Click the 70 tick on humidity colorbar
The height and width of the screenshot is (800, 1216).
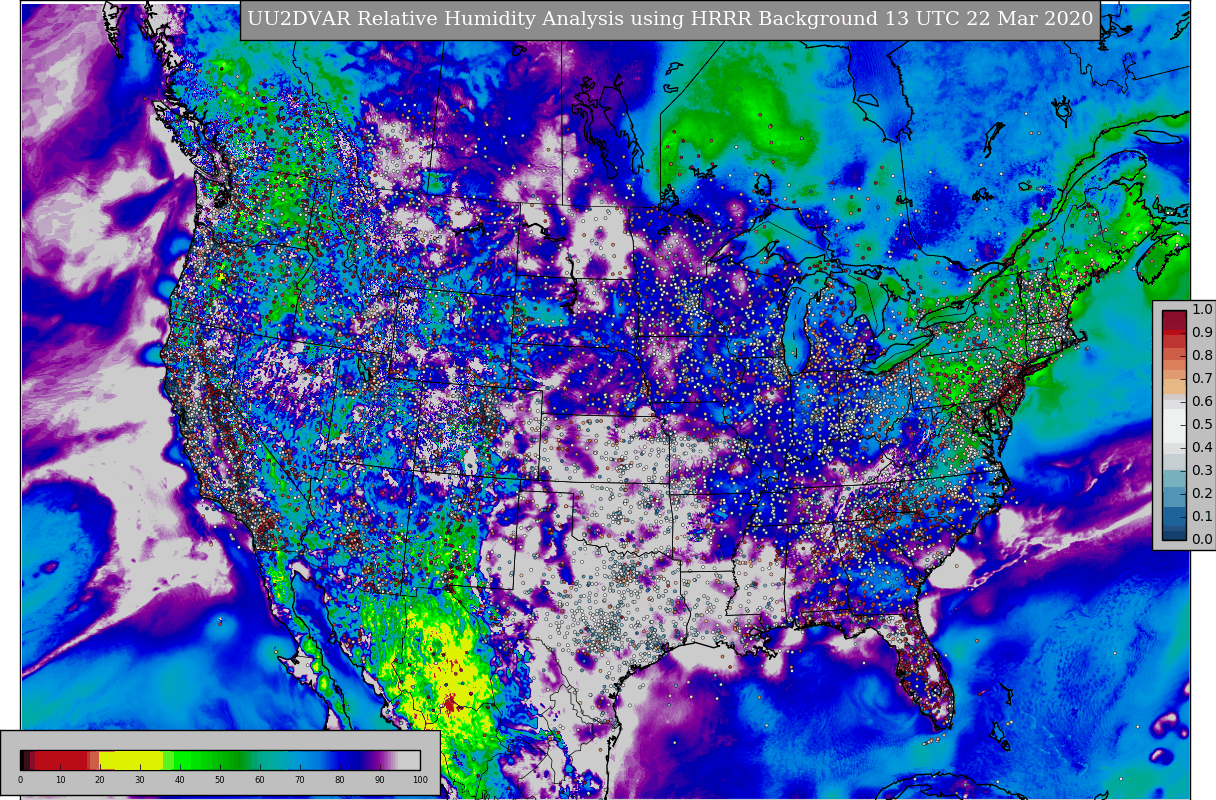pyautogui.click(x=300, y=780)
